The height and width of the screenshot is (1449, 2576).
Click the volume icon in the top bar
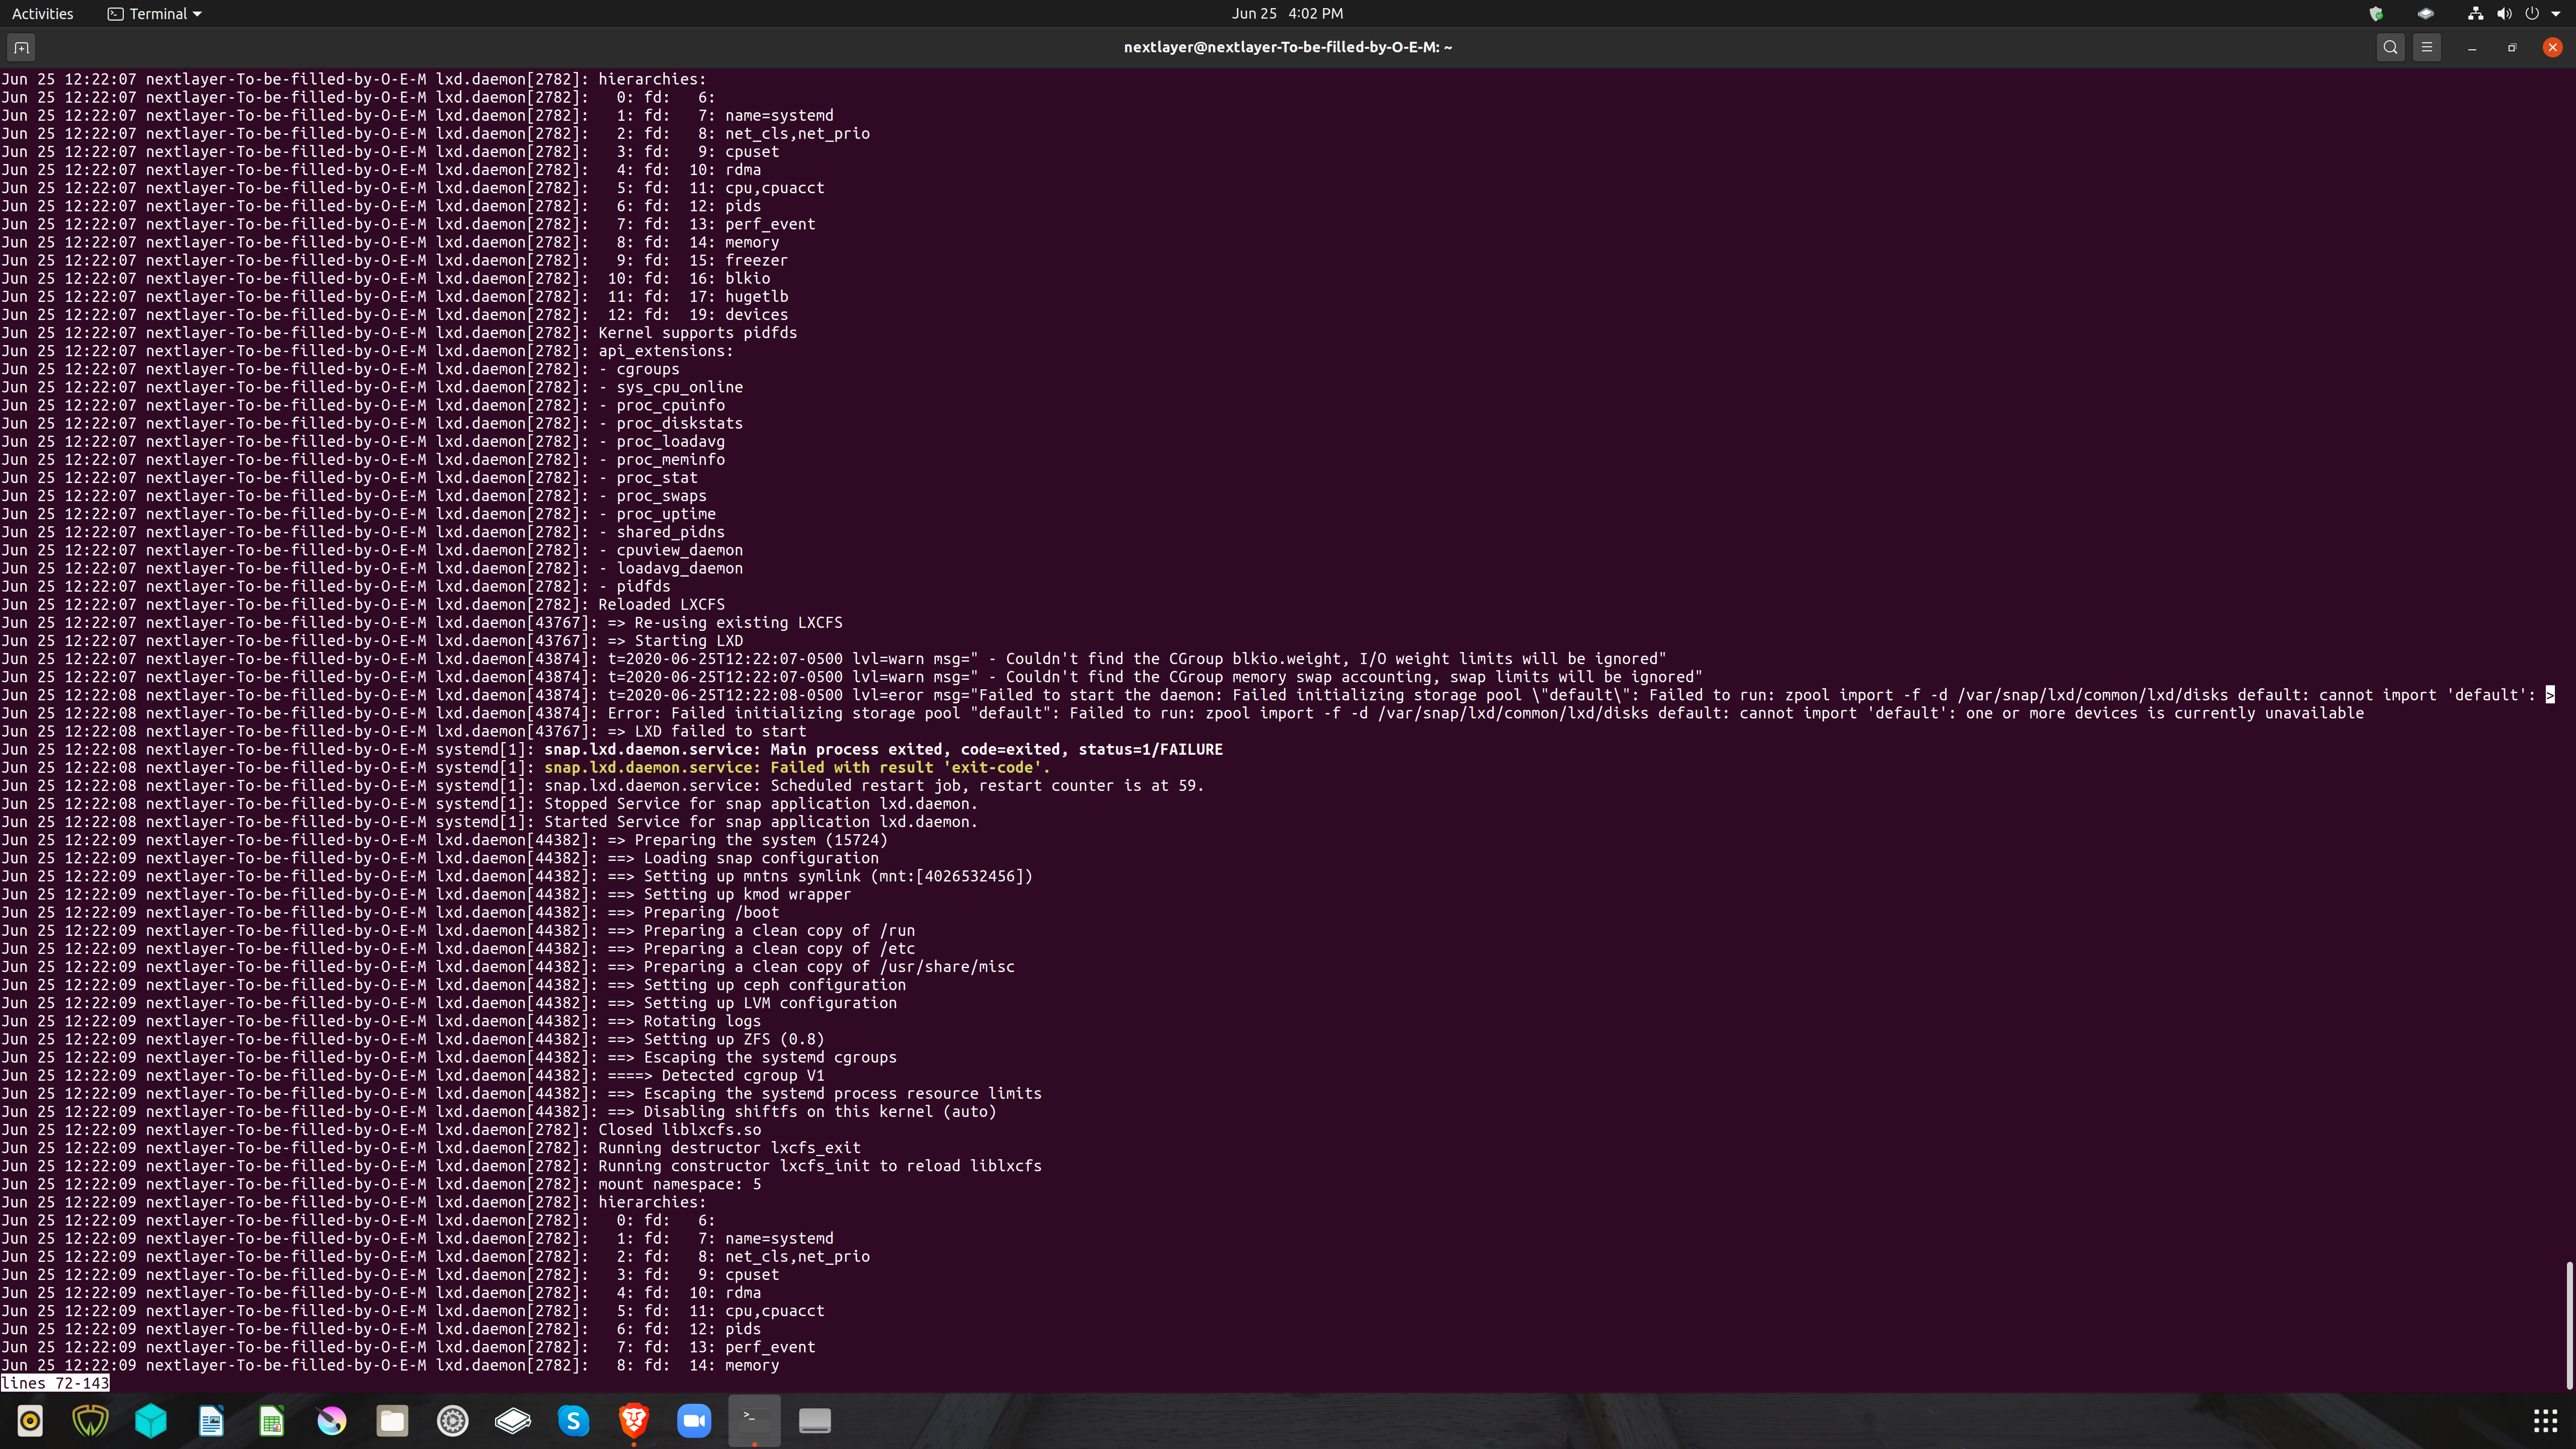coord(2504,13)
